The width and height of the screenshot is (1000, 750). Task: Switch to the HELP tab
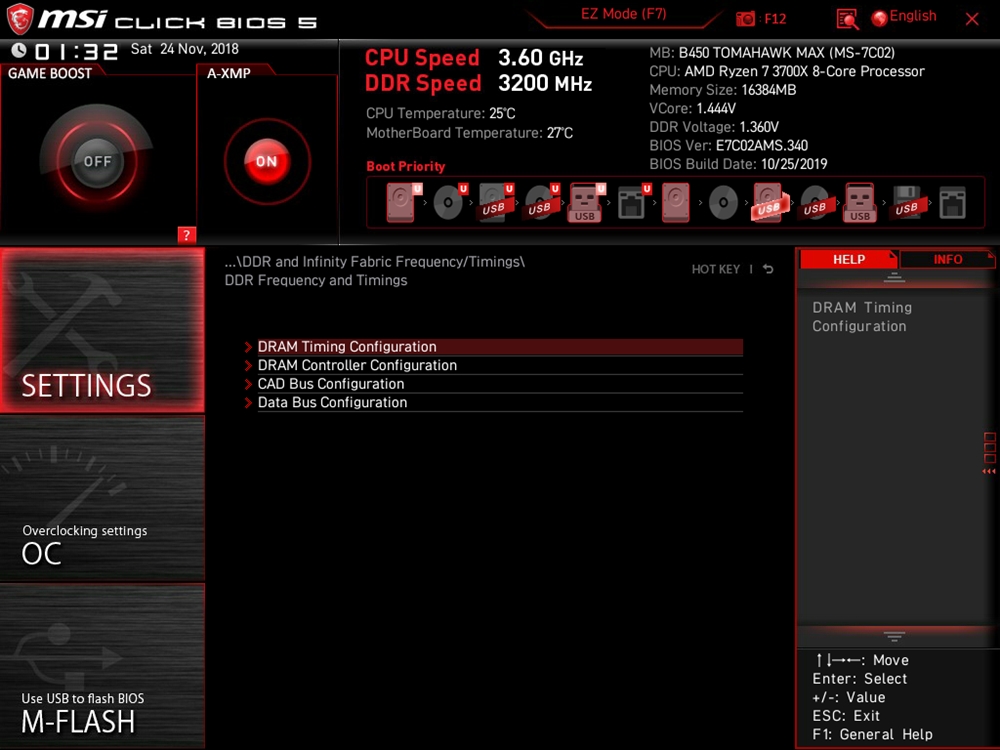pyautogui.click(x=848, y=260)
